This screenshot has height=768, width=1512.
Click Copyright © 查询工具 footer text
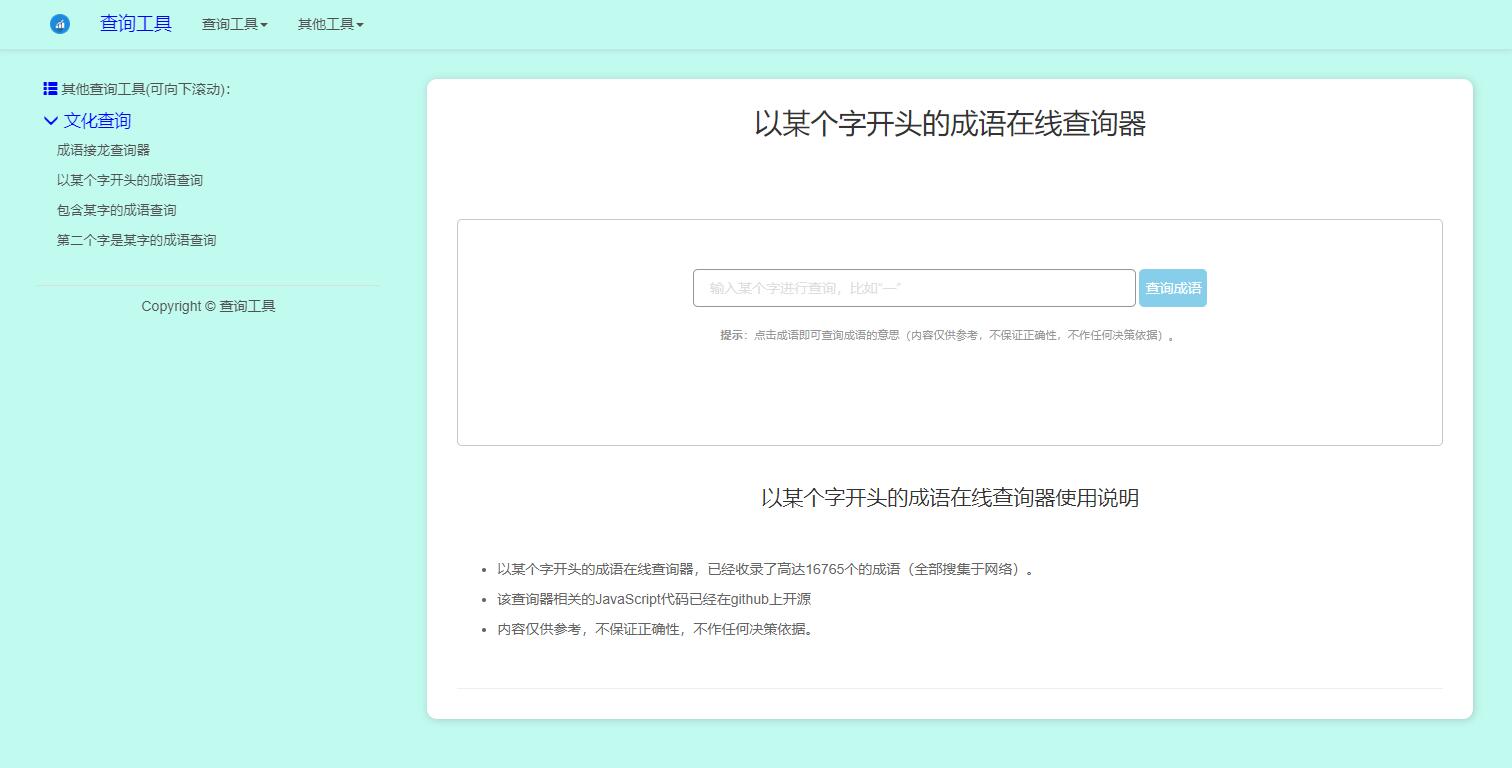click(x=208, y=306)
